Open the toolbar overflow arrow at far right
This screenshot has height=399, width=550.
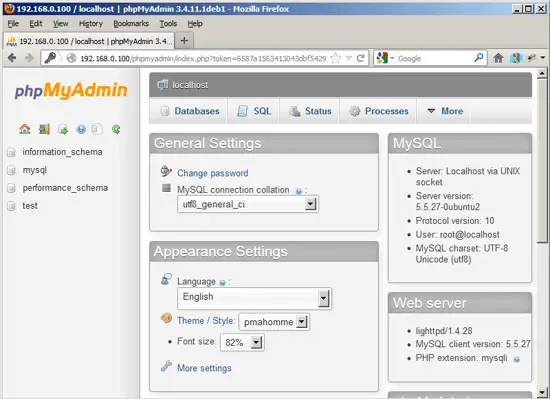[543, 58]
